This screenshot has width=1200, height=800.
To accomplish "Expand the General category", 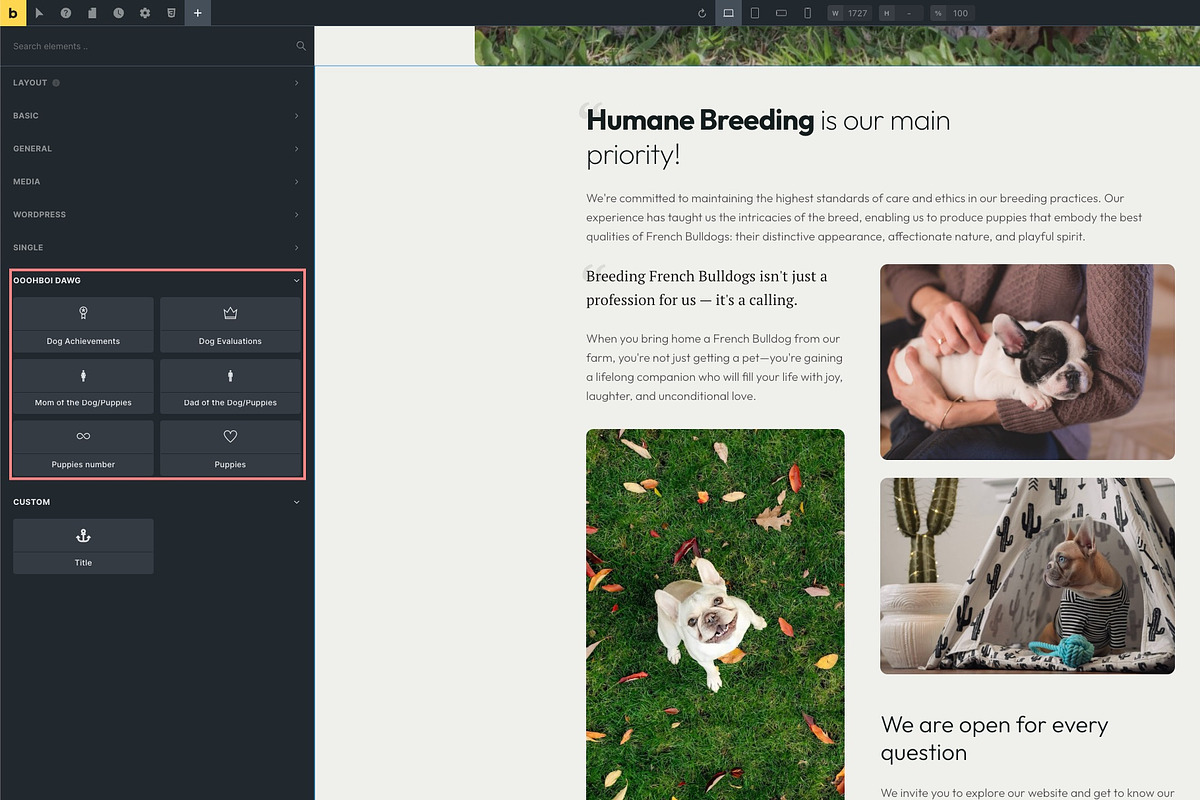I will 157,149.
